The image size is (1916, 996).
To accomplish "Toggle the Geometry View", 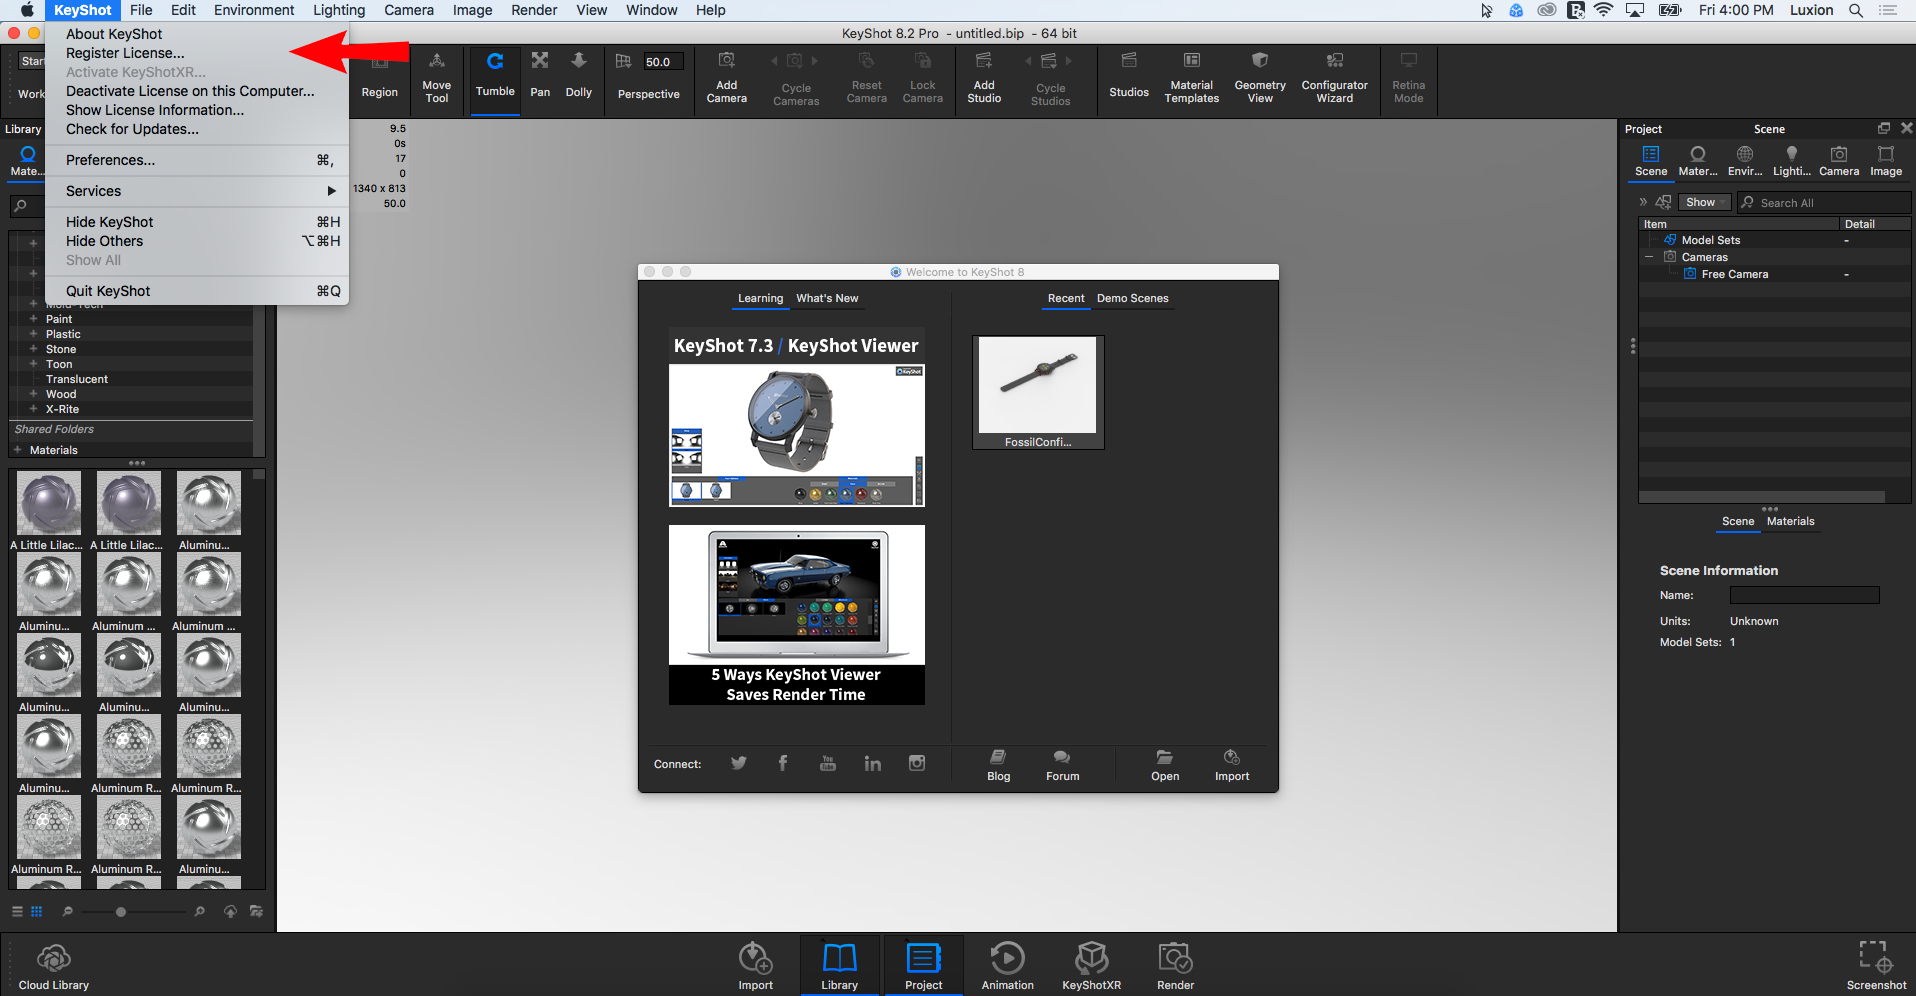I will [1260, 76].
